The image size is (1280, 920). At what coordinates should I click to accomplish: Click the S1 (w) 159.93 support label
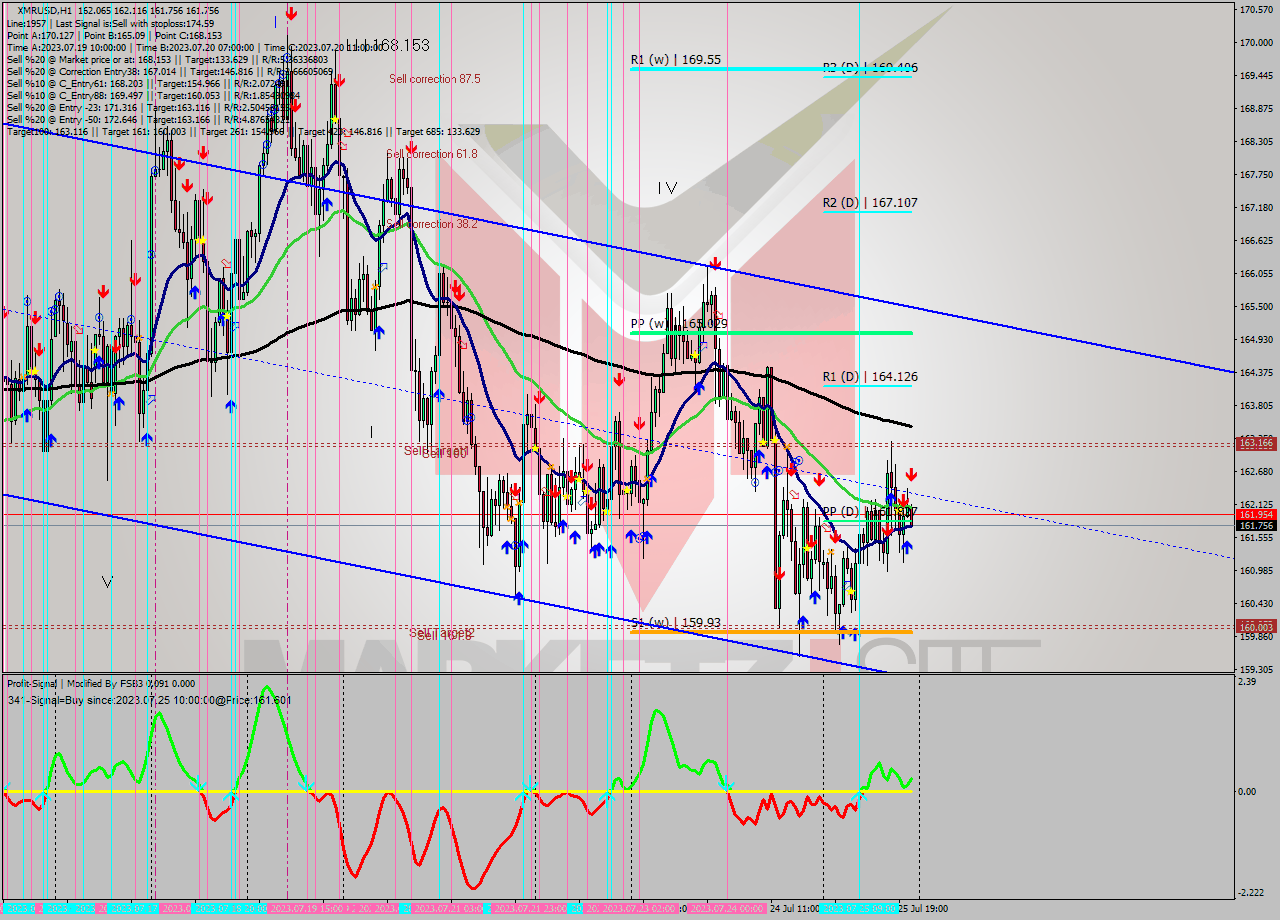coord(675,622)
